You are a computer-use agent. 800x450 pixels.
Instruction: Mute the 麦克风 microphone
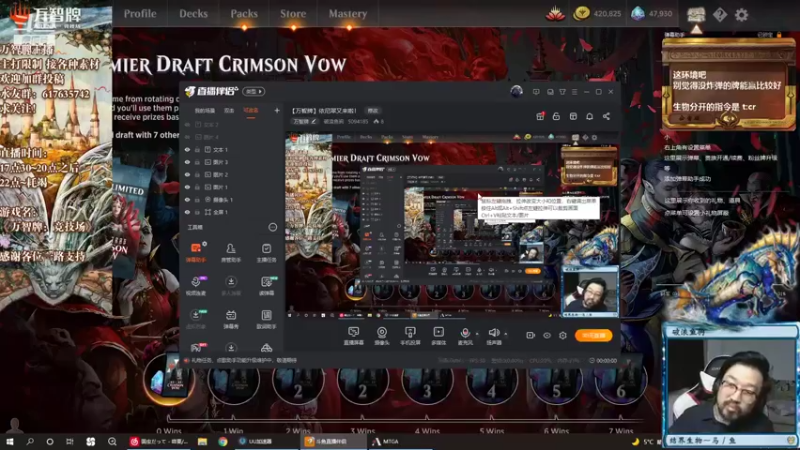pos(465,336)
